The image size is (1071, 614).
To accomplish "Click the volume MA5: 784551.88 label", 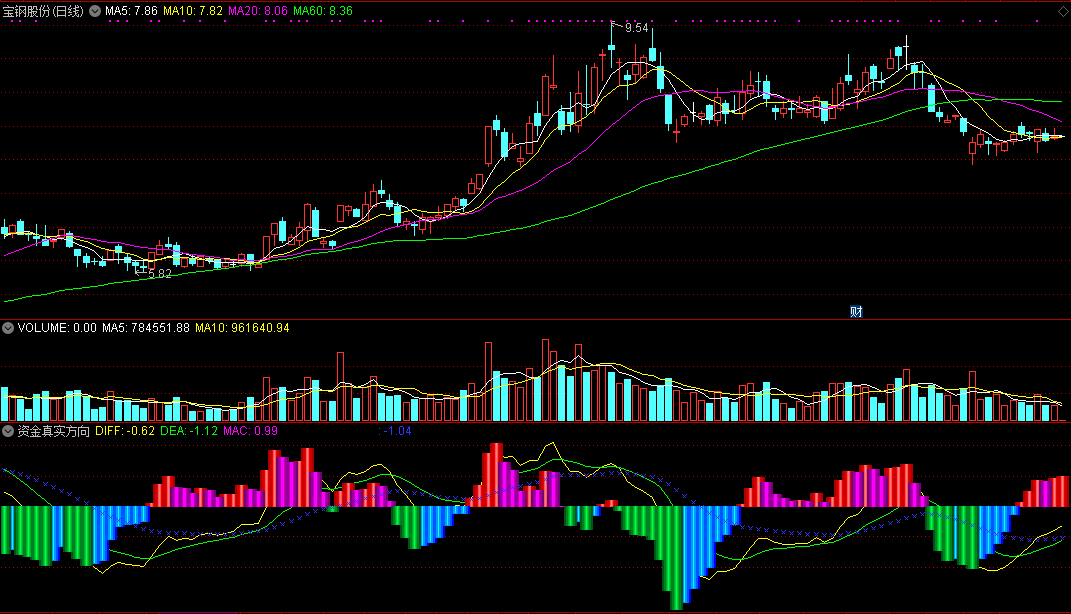I will [145, 328].
